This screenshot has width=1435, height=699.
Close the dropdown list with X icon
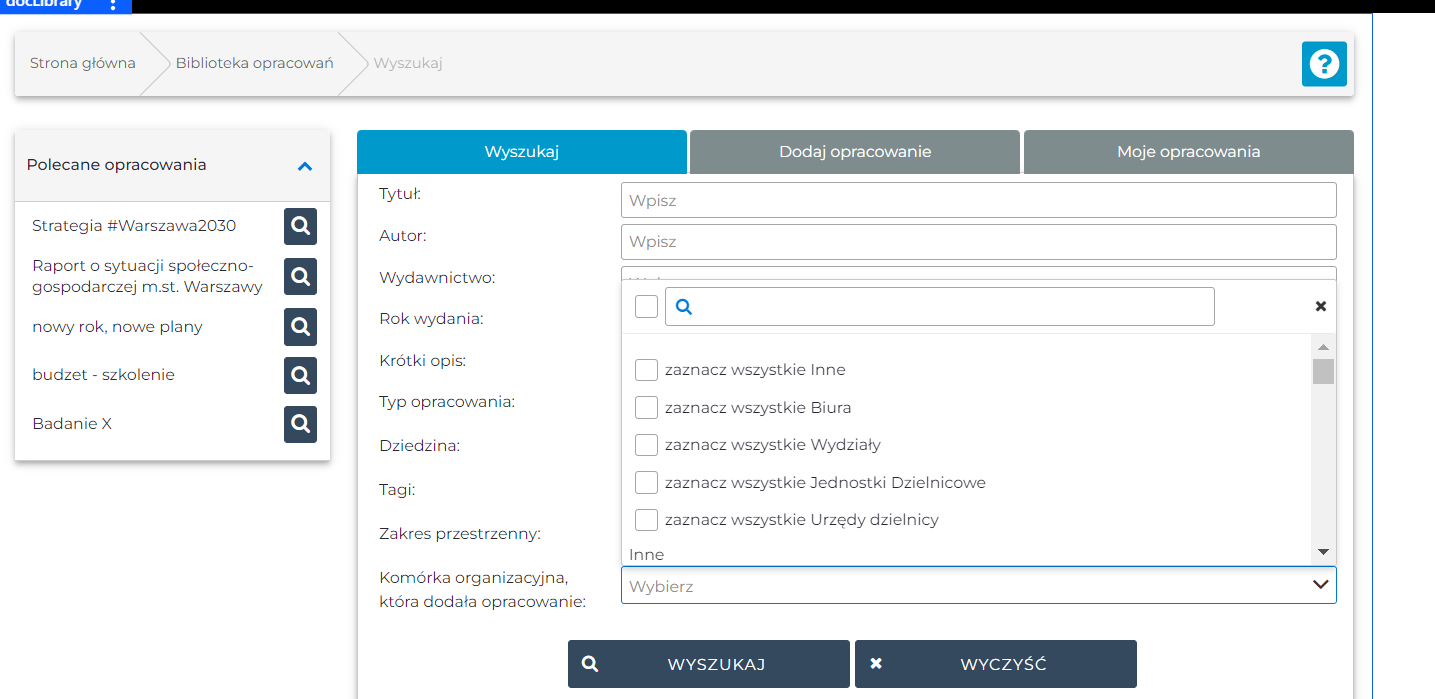[x=1320, y=306]
